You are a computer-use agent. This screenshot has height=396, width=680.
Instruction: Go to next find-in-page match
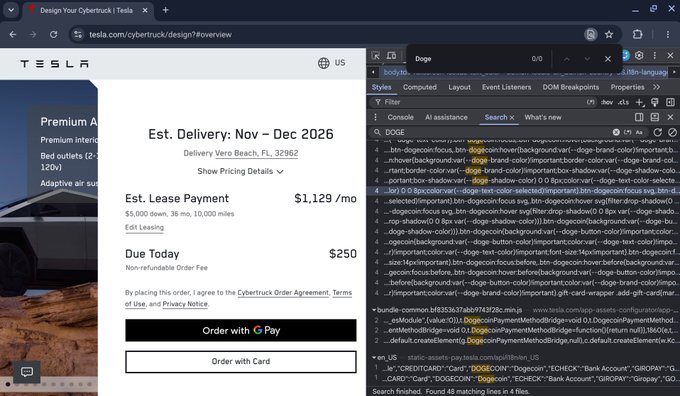pos(587,59)
